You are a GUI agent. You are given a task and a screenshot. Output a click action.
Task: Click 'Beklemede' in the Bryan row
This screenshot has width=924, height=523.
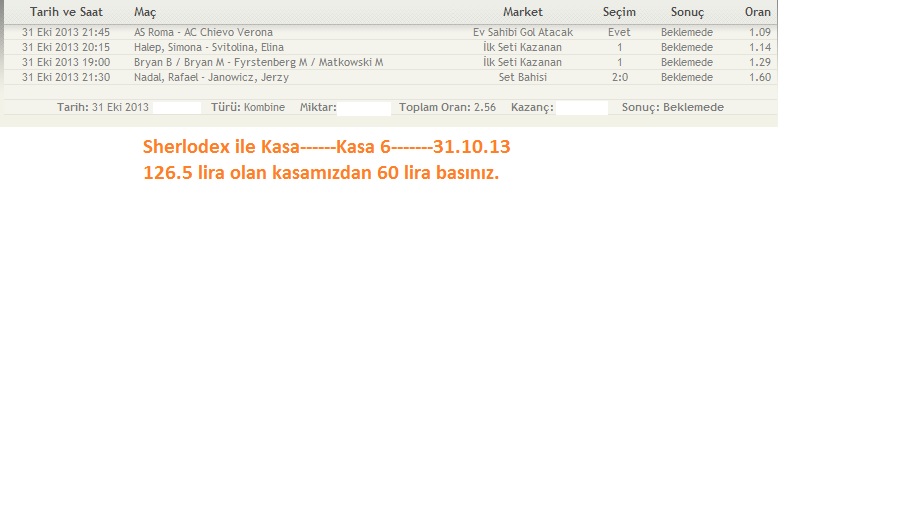click(x=687, y=62)
